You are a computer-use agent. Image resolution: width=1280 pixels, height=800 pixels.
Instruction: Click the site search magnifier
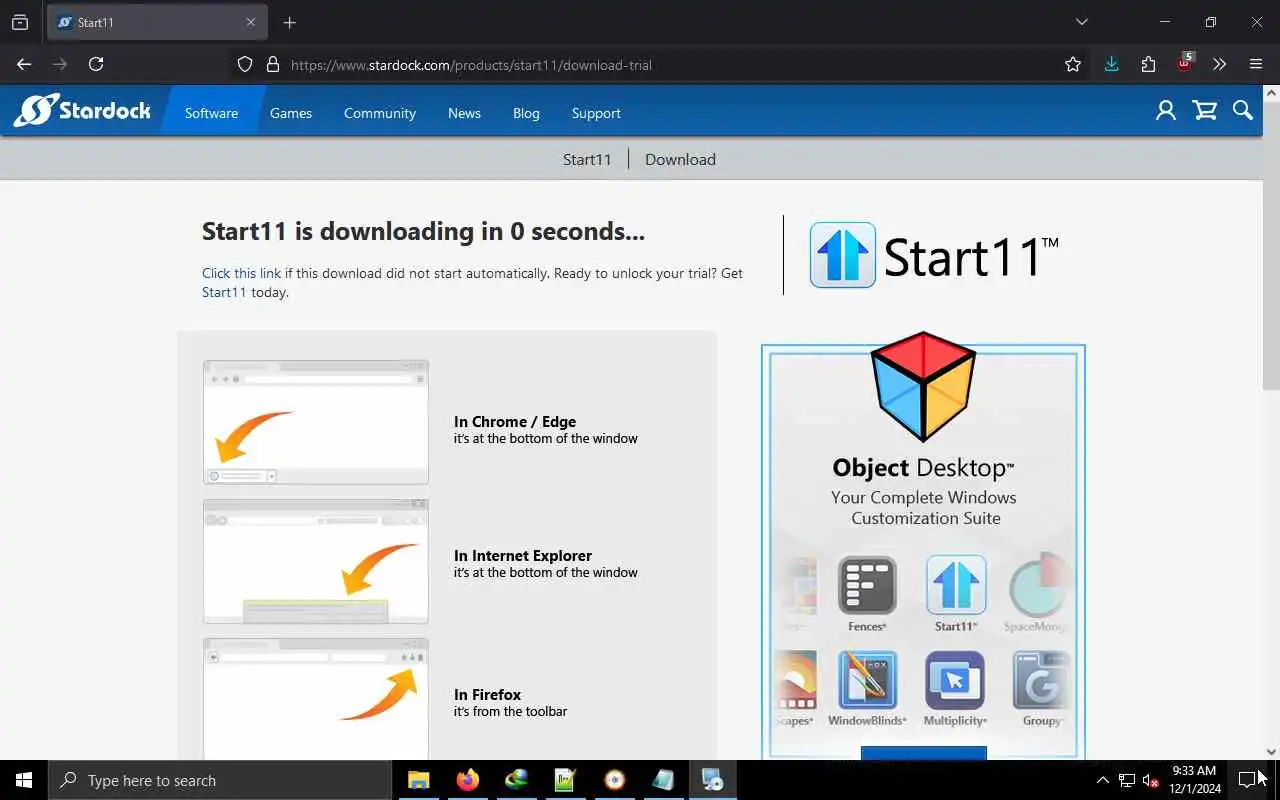1243,110
